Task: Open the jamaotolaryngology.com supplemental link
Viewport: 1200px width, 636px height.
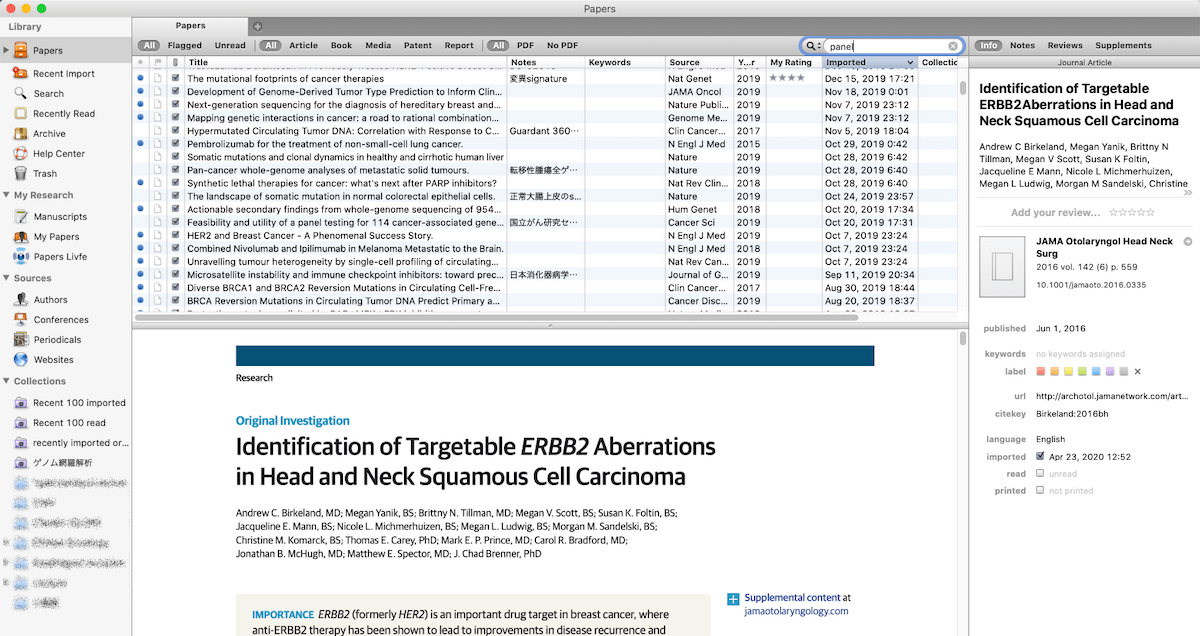Action: click(x=796, y=611)
